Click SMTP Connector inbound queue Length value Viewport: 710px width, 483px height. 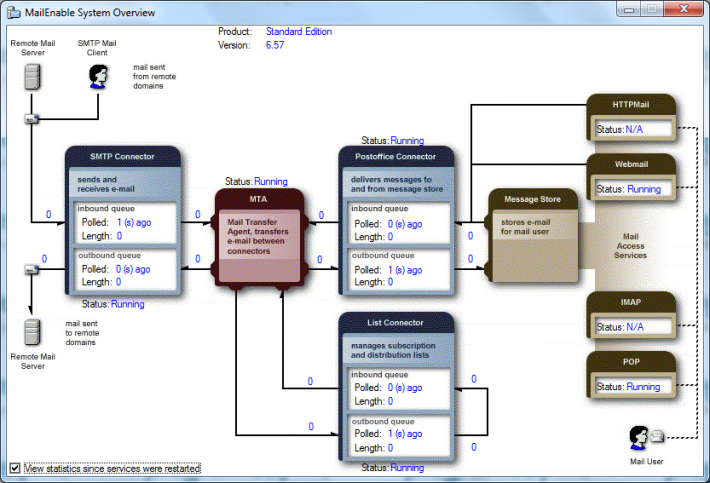coord(120,236)
